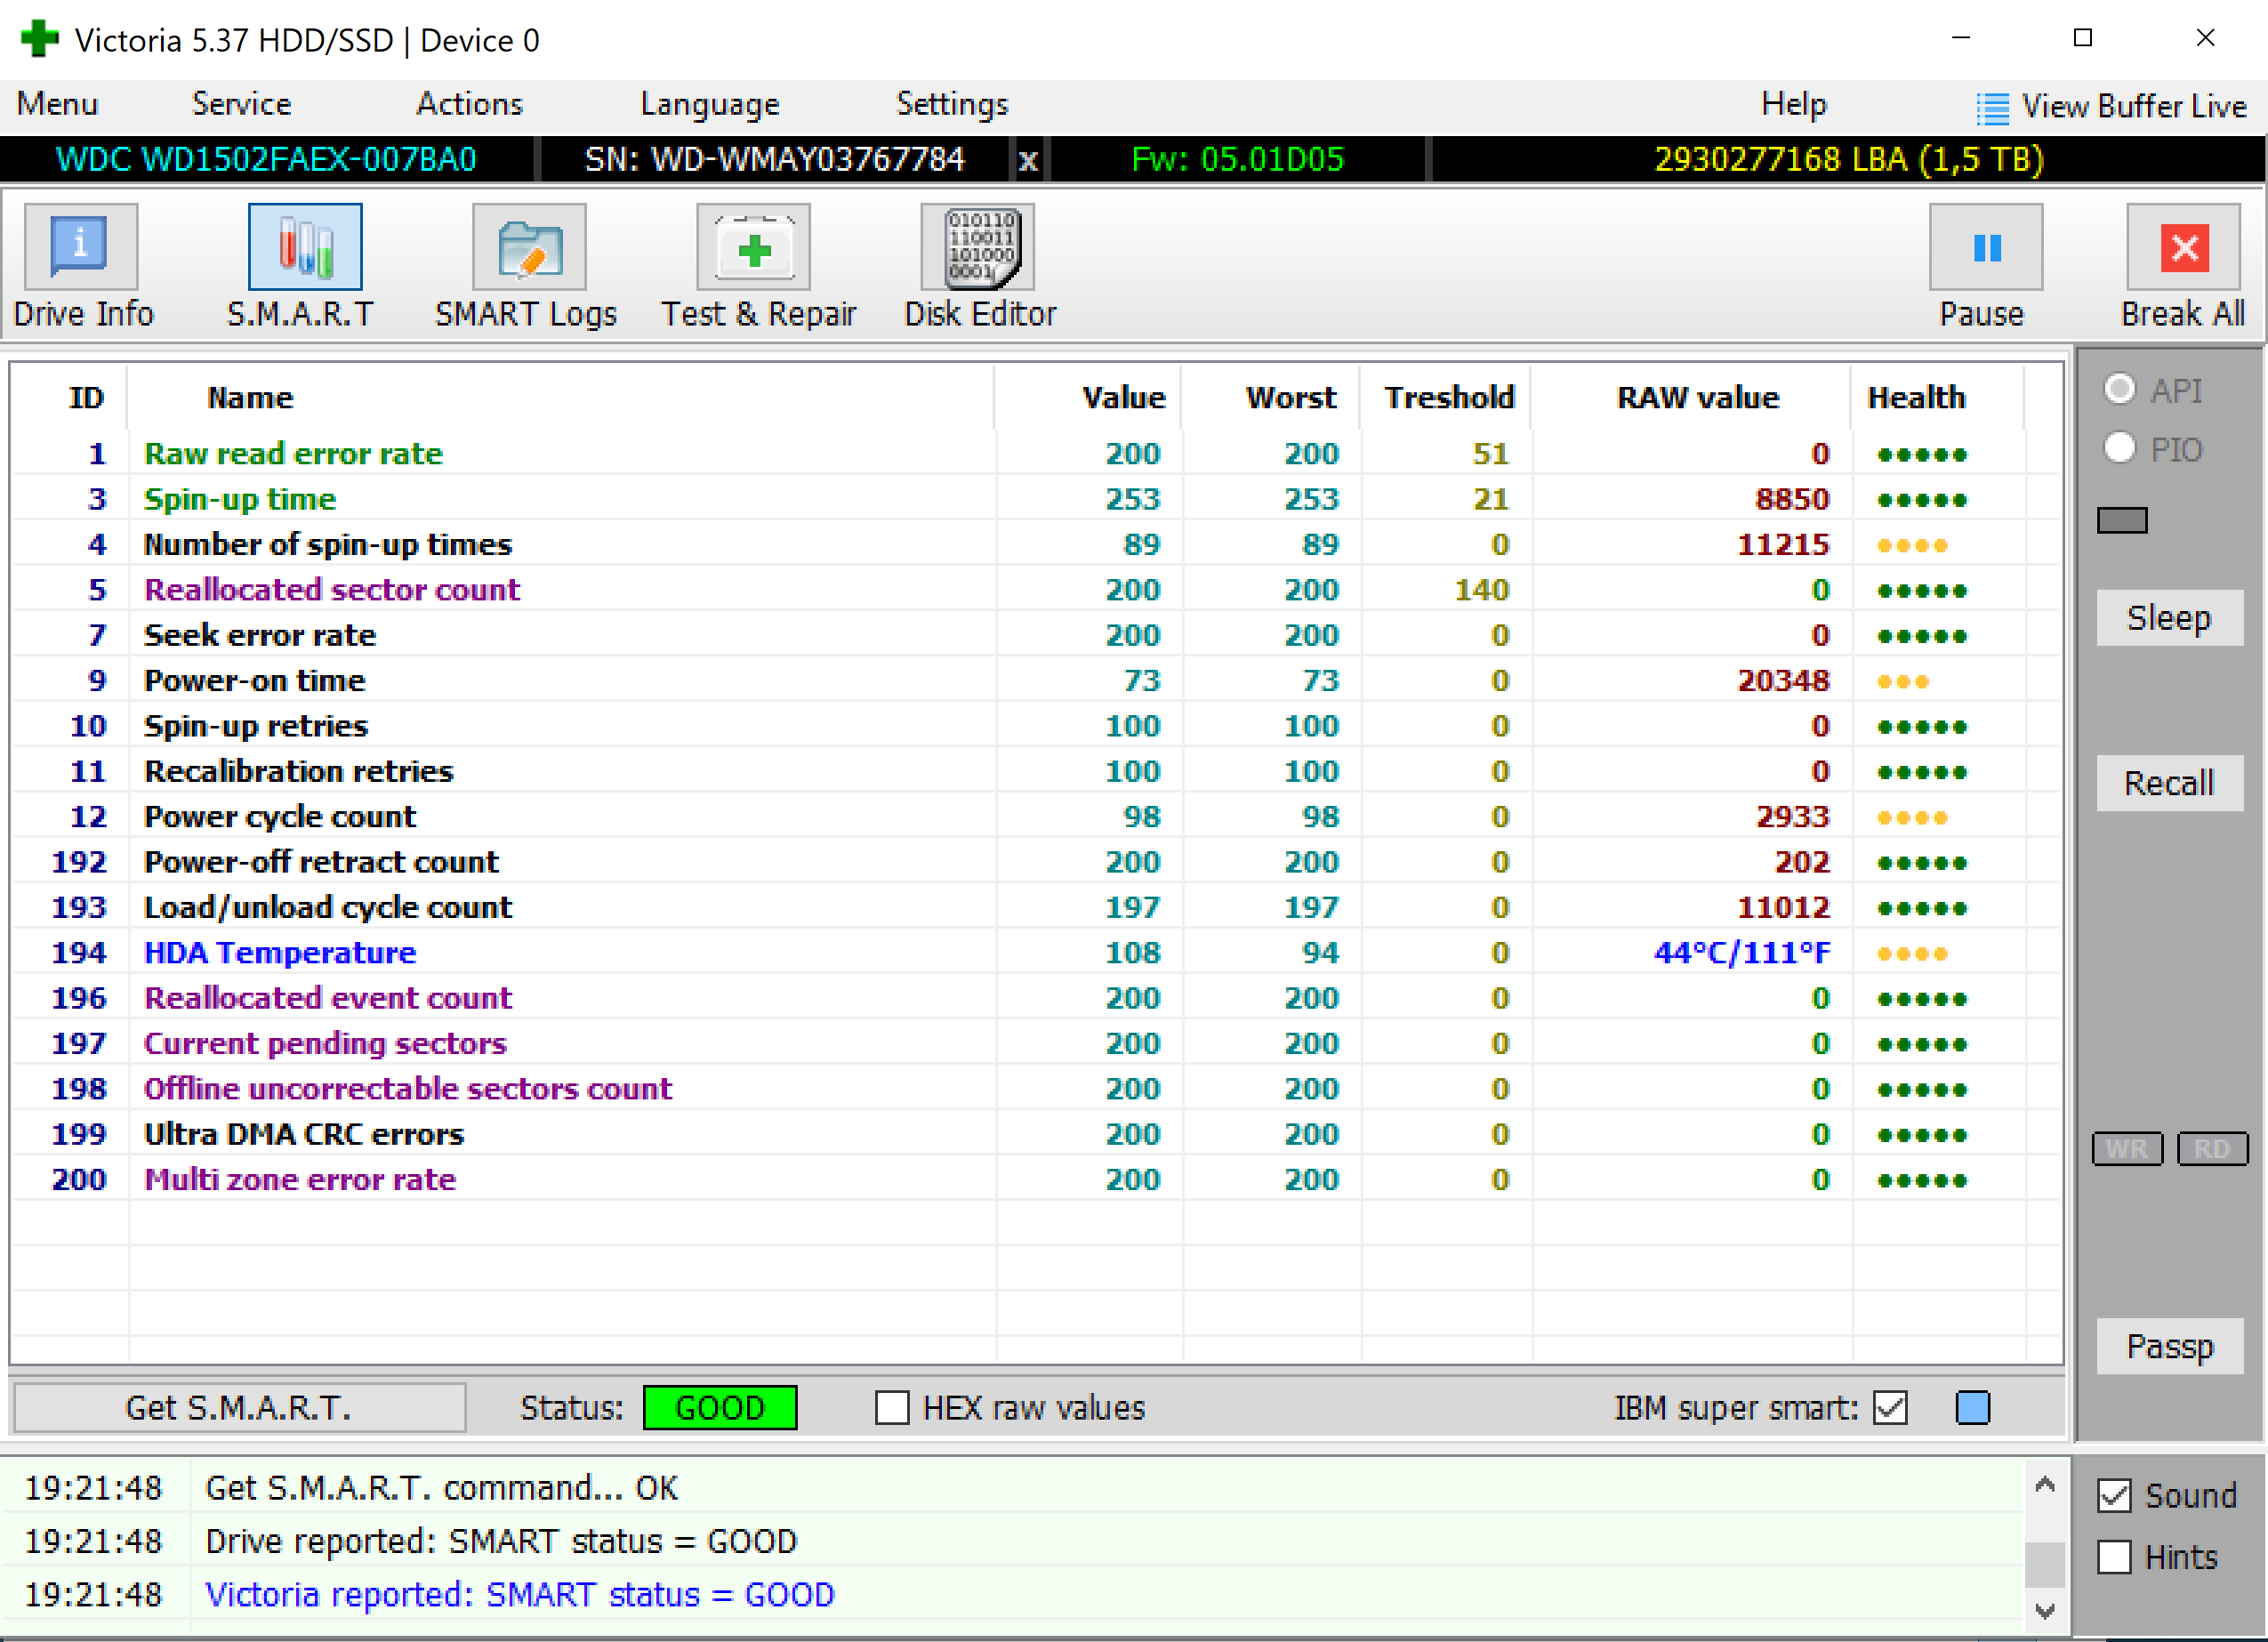This screenshot has width=2268, height=1642.
Task: Click the 20348 power-on raw value
Action: pos(1783,681)
